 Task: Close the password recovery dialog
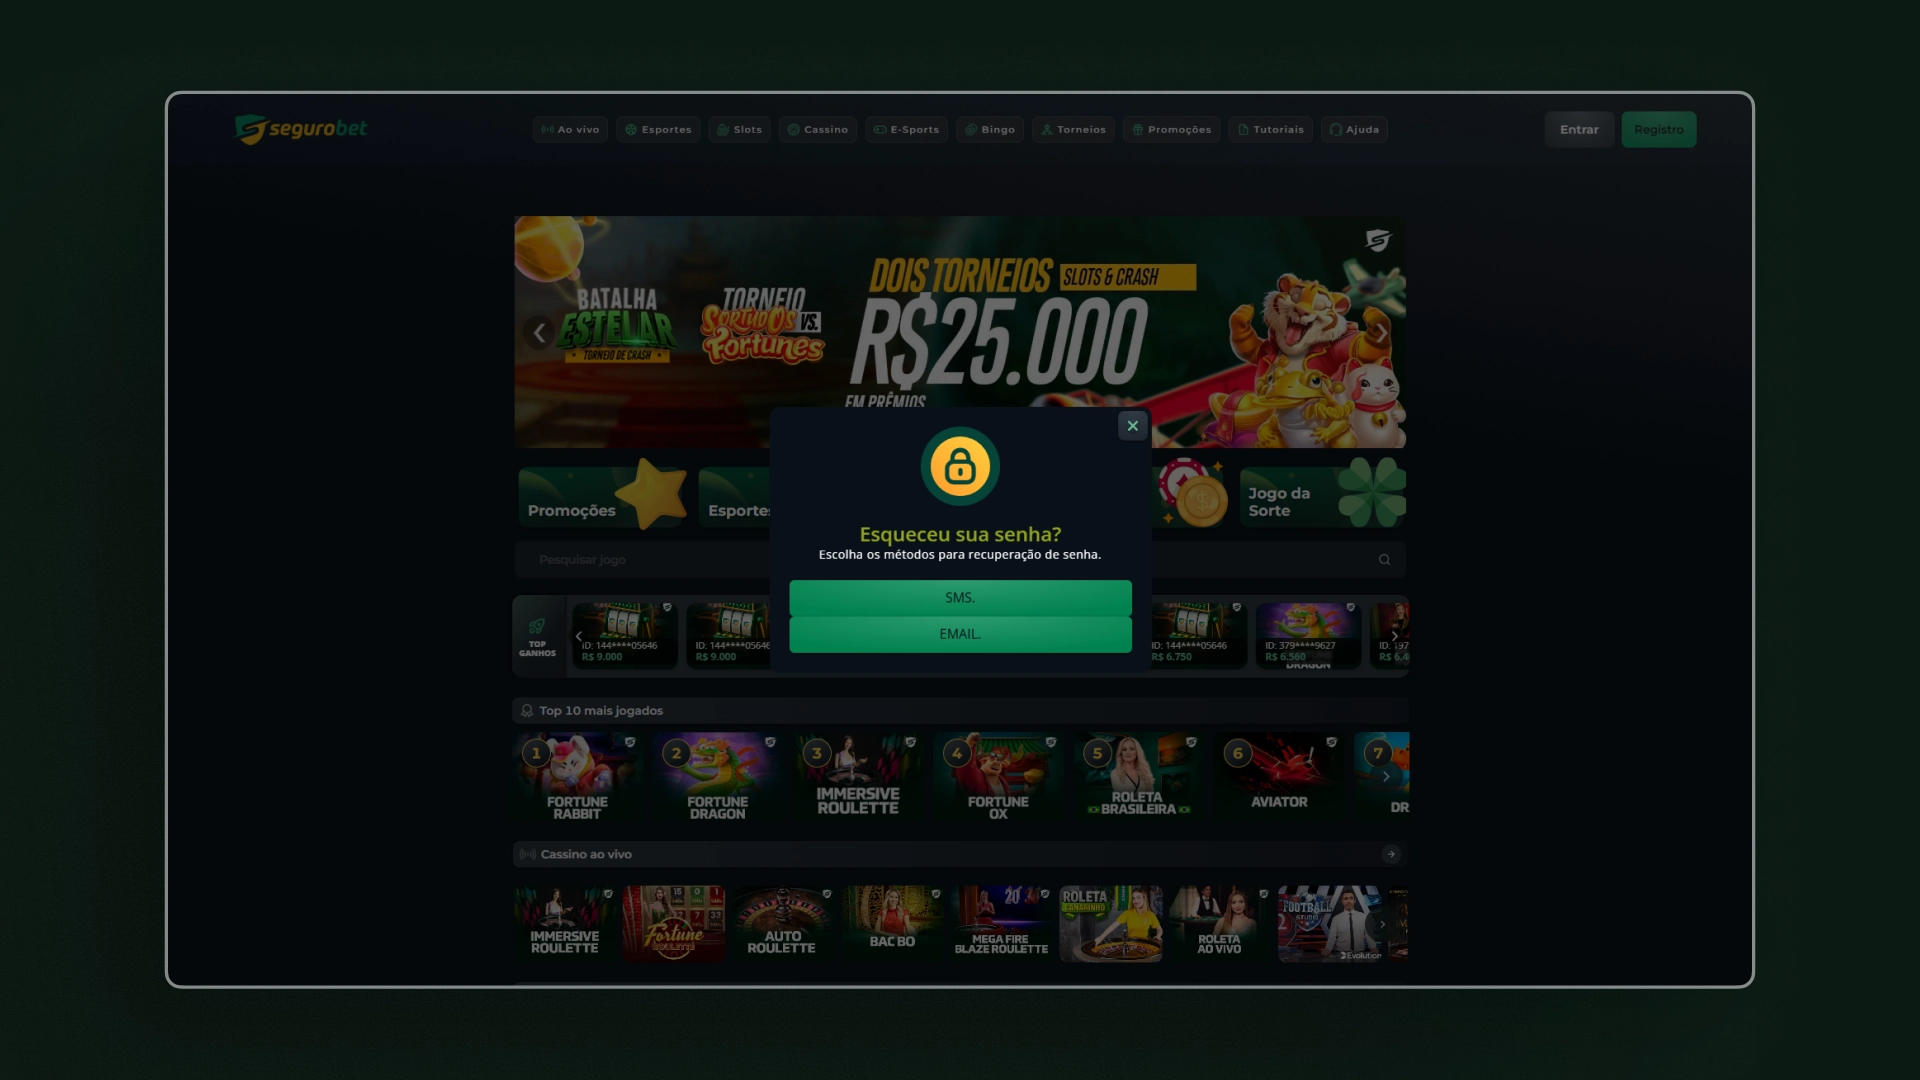1132,426
